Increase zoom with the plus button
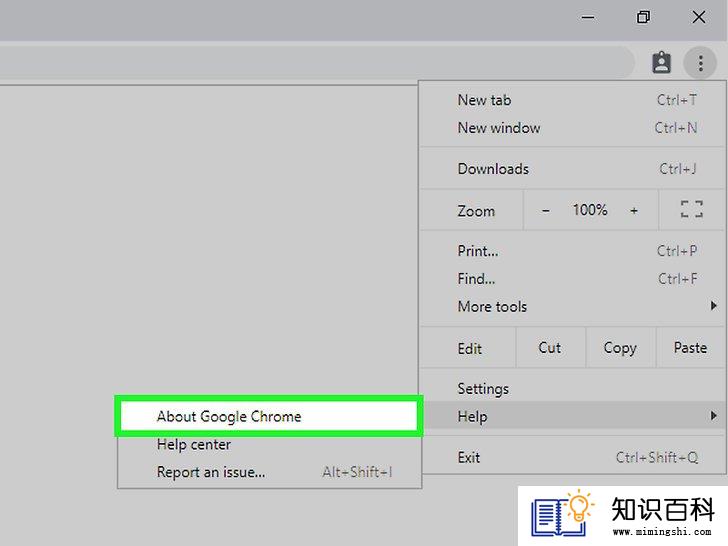This screenshot has width=728, height=546. coord(634,210)
